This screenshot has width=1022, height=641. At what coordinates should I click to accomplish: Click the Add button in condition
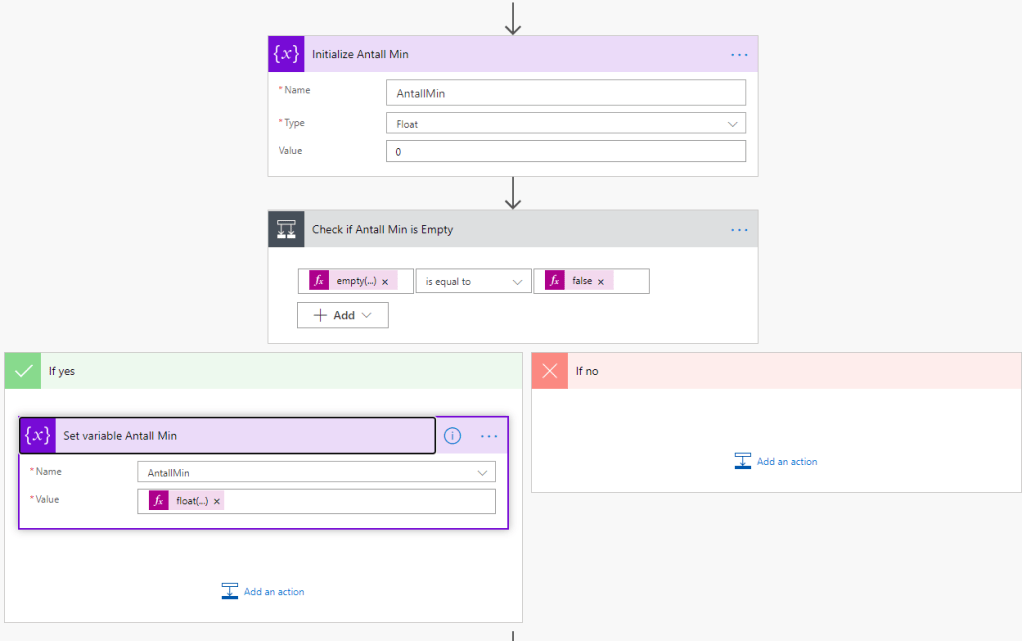tap(342, 315)
